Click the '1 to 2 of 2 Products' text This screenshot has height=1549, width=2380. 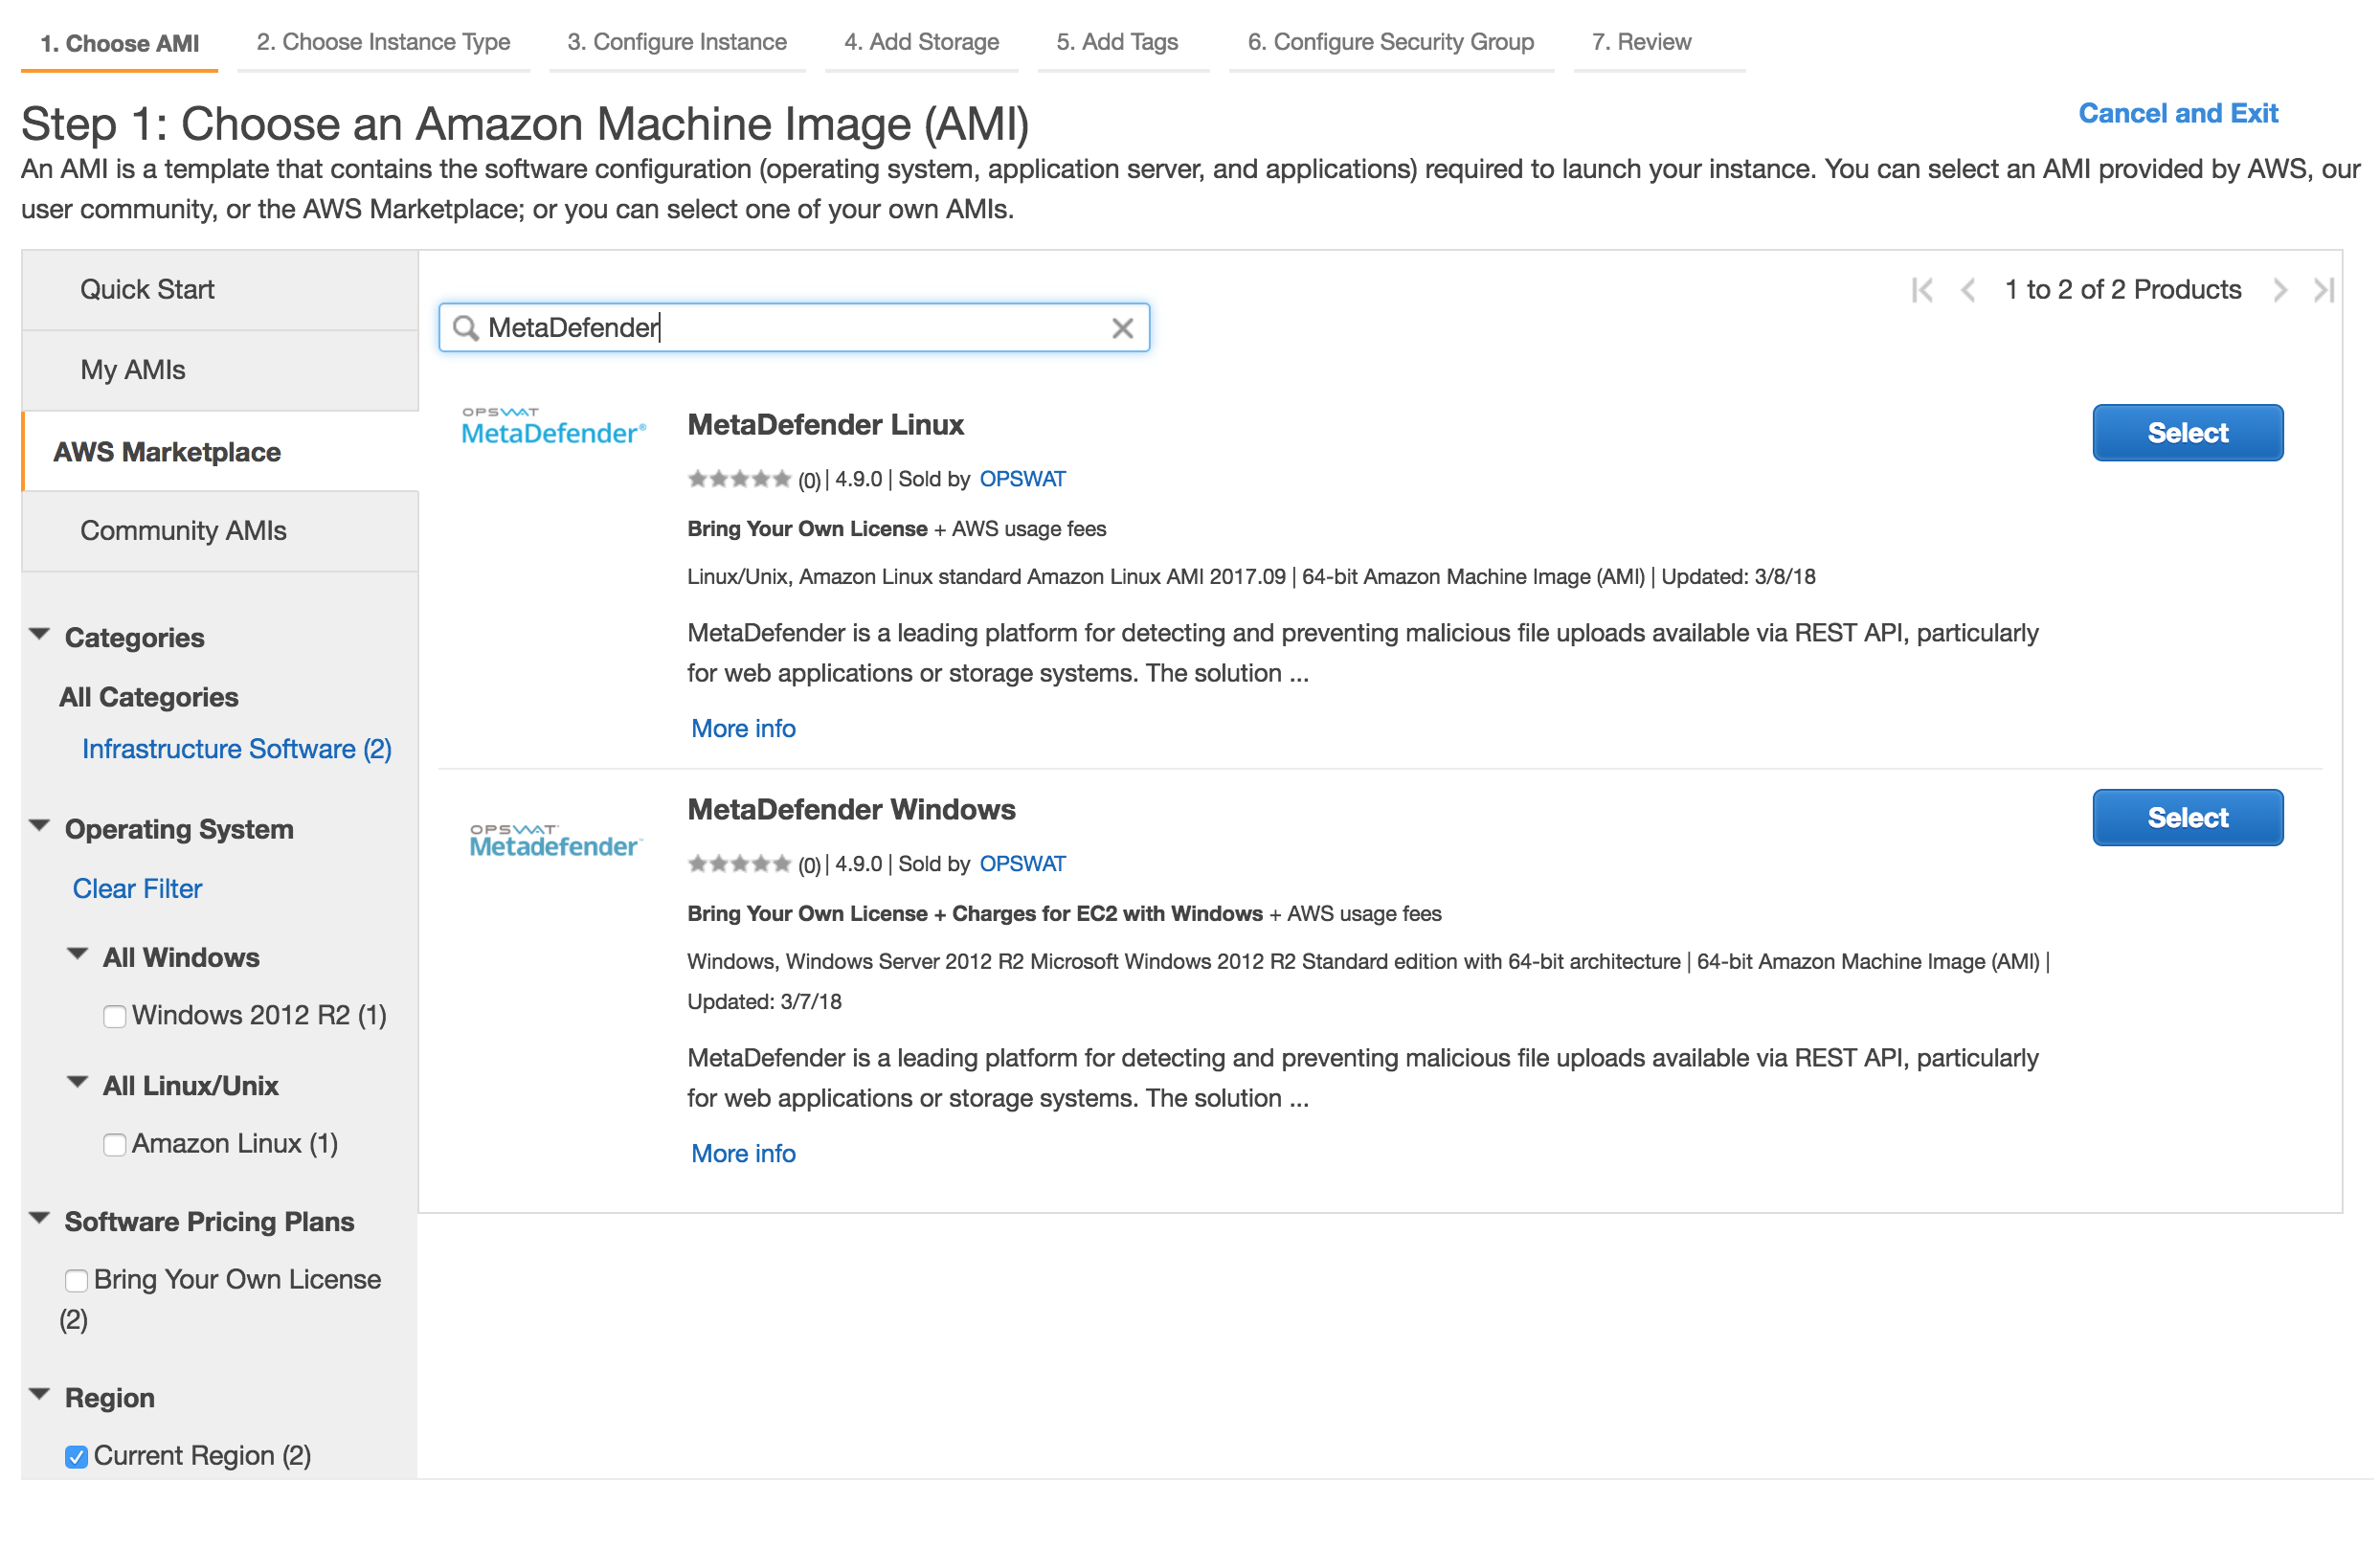pyautogui.click(x=2125, y=290)
